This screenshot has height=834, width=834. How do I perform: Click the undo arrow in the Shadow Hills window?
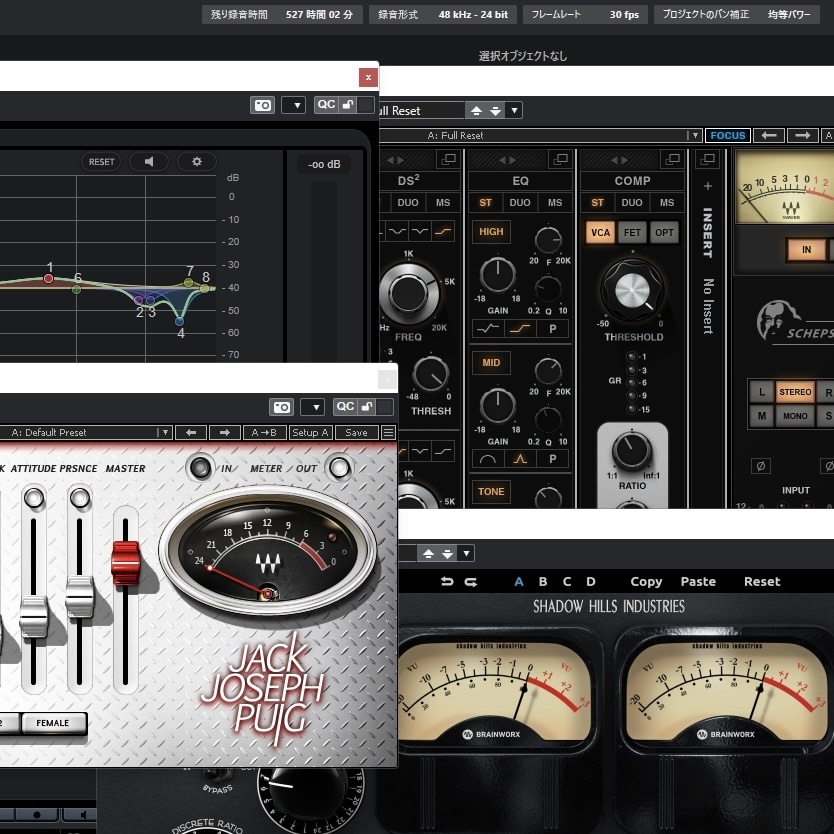pyautogui.click(x=447, y=581)
